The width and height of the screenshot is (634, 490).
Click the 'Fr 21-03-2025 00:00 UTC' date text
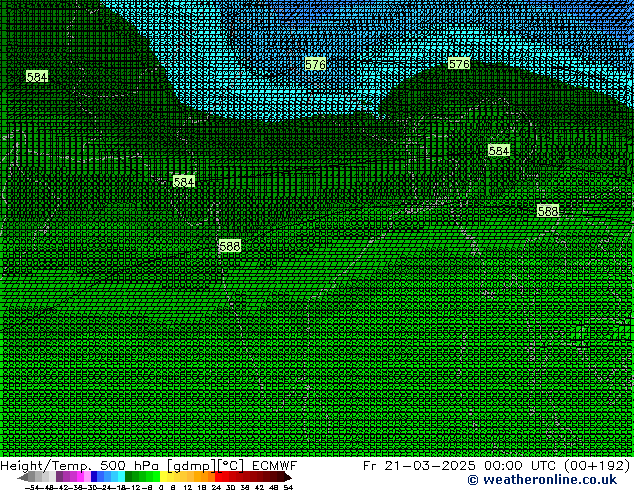[461, 466]
